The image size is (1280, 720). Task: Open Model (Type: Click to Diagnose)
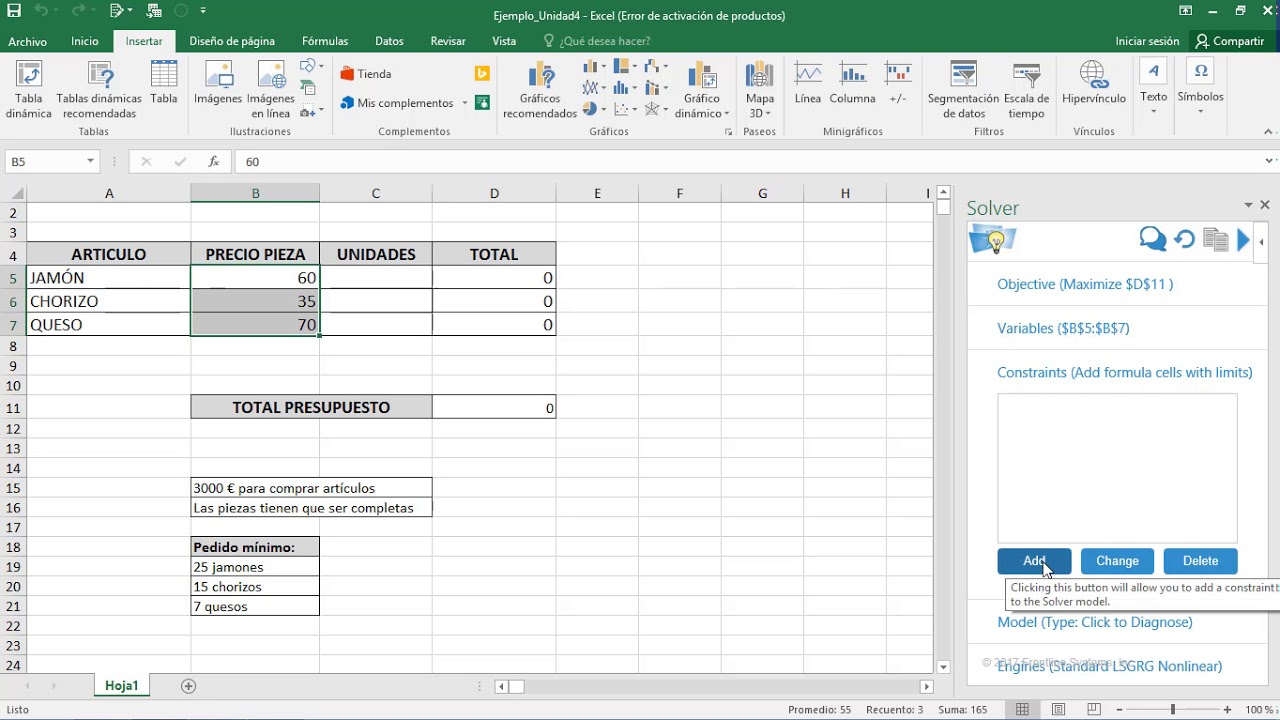1095,622
